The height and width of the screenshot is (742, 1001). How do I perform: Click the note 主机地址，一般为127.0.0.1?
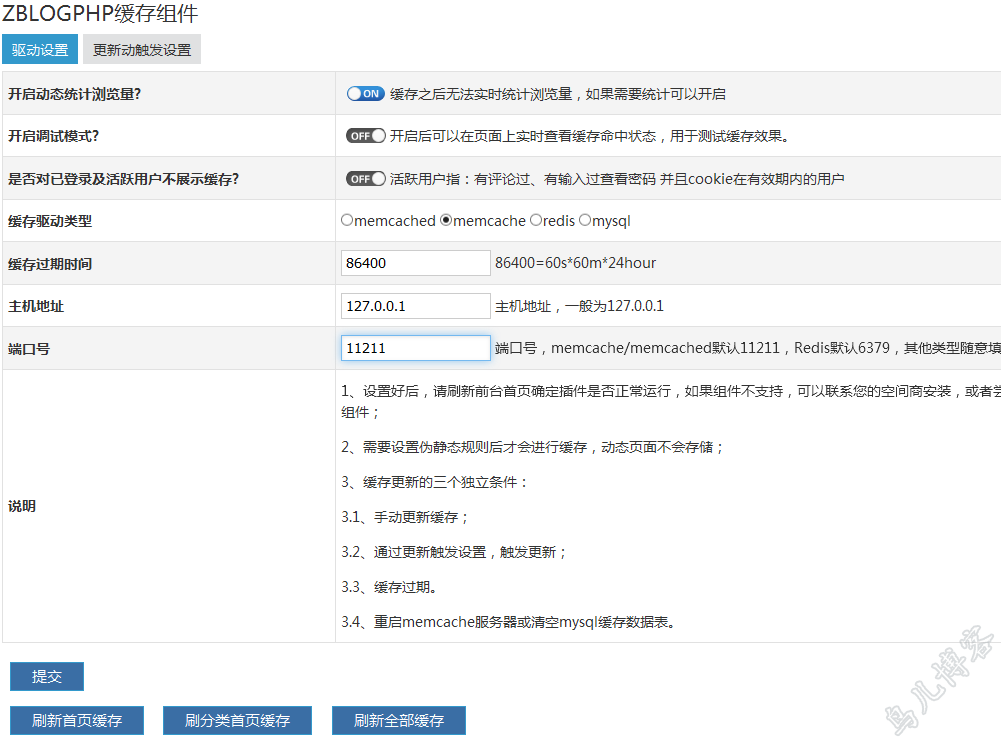[579, 306]
